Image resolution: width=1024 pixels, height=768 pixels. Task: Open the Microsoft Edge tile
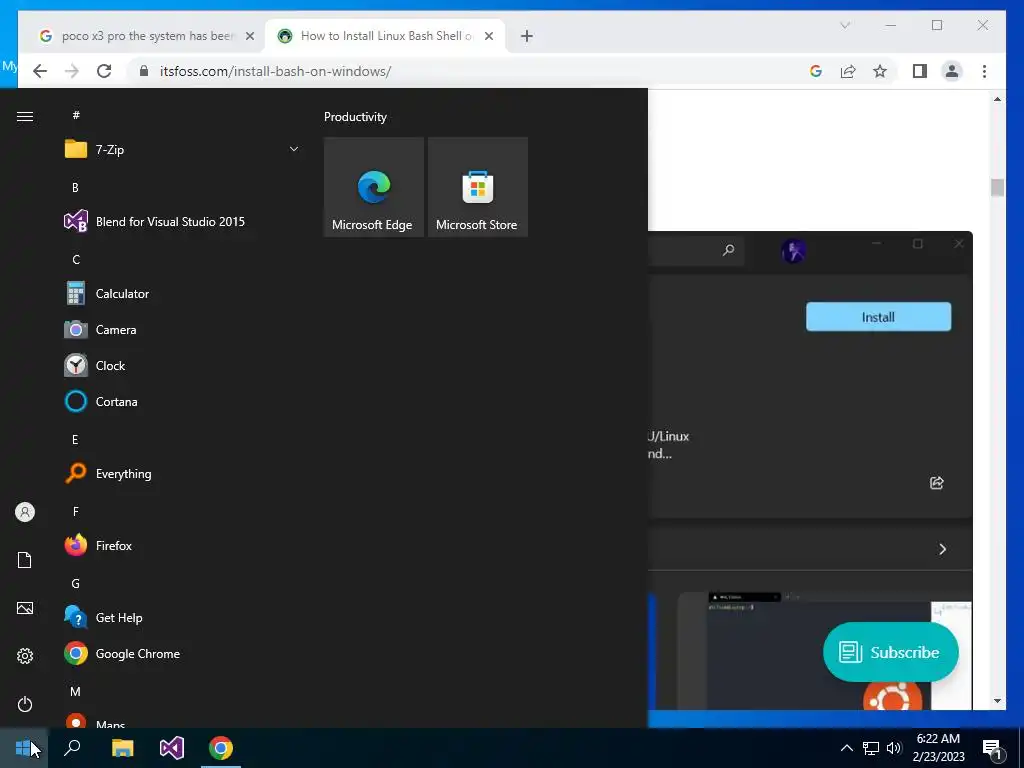coord(374,187)
